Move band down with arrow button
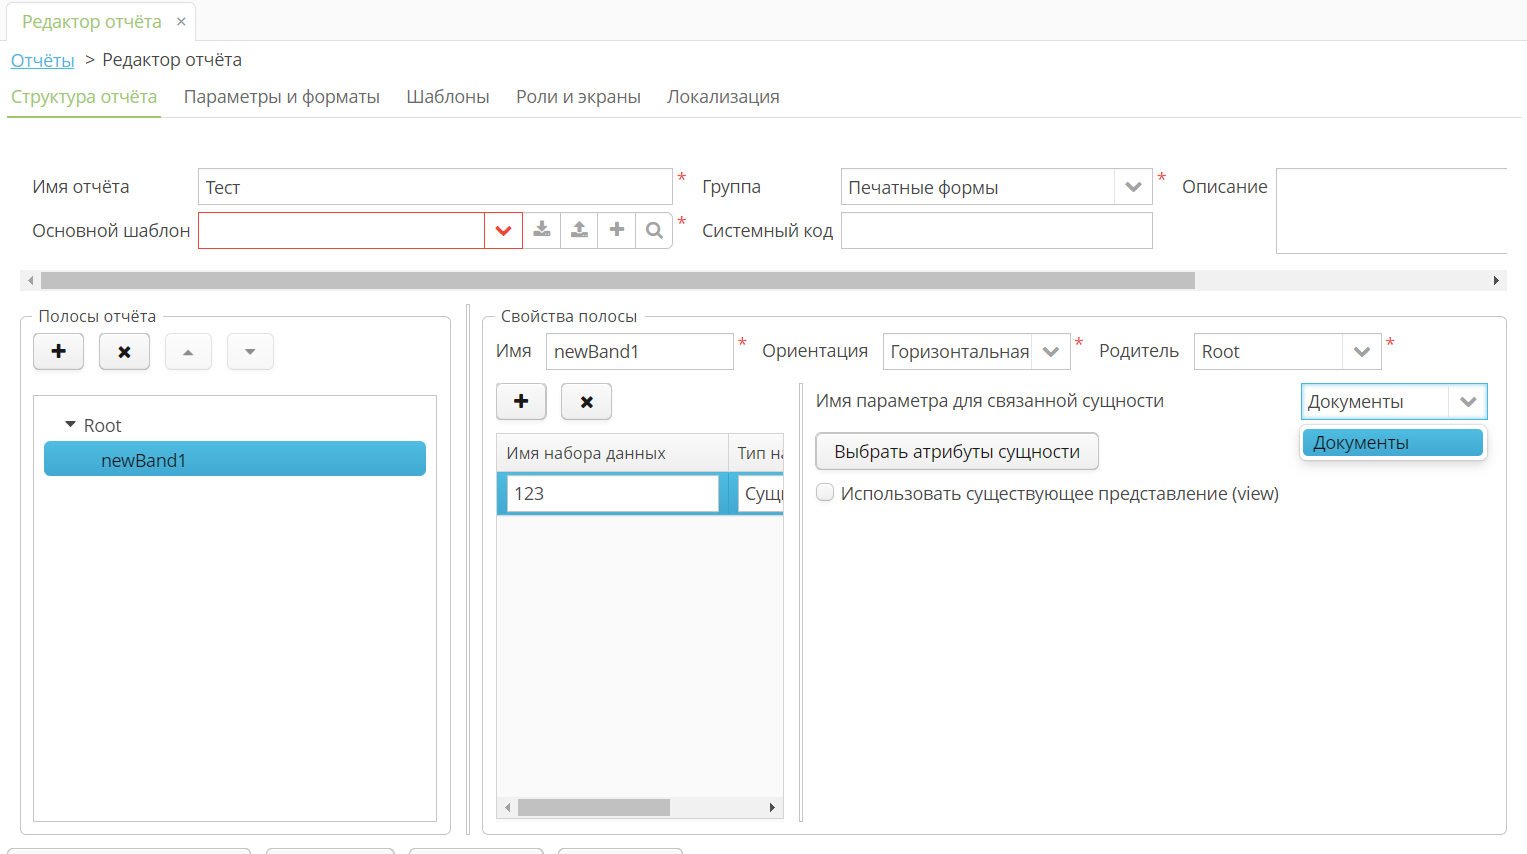Screen dimensions: 1527x854 click(250, 351)
